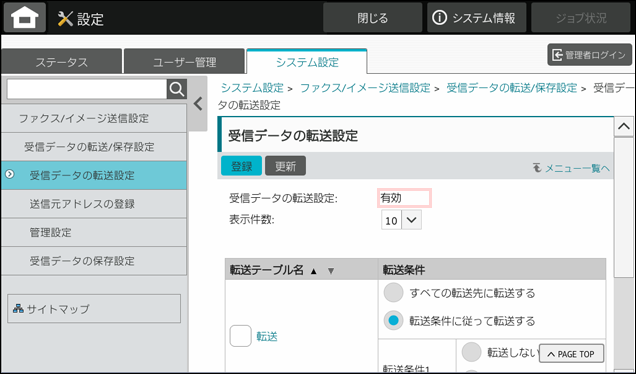Sort 転送テーブル名 ascending arrow
636x374 pixels.
[313, 271]
